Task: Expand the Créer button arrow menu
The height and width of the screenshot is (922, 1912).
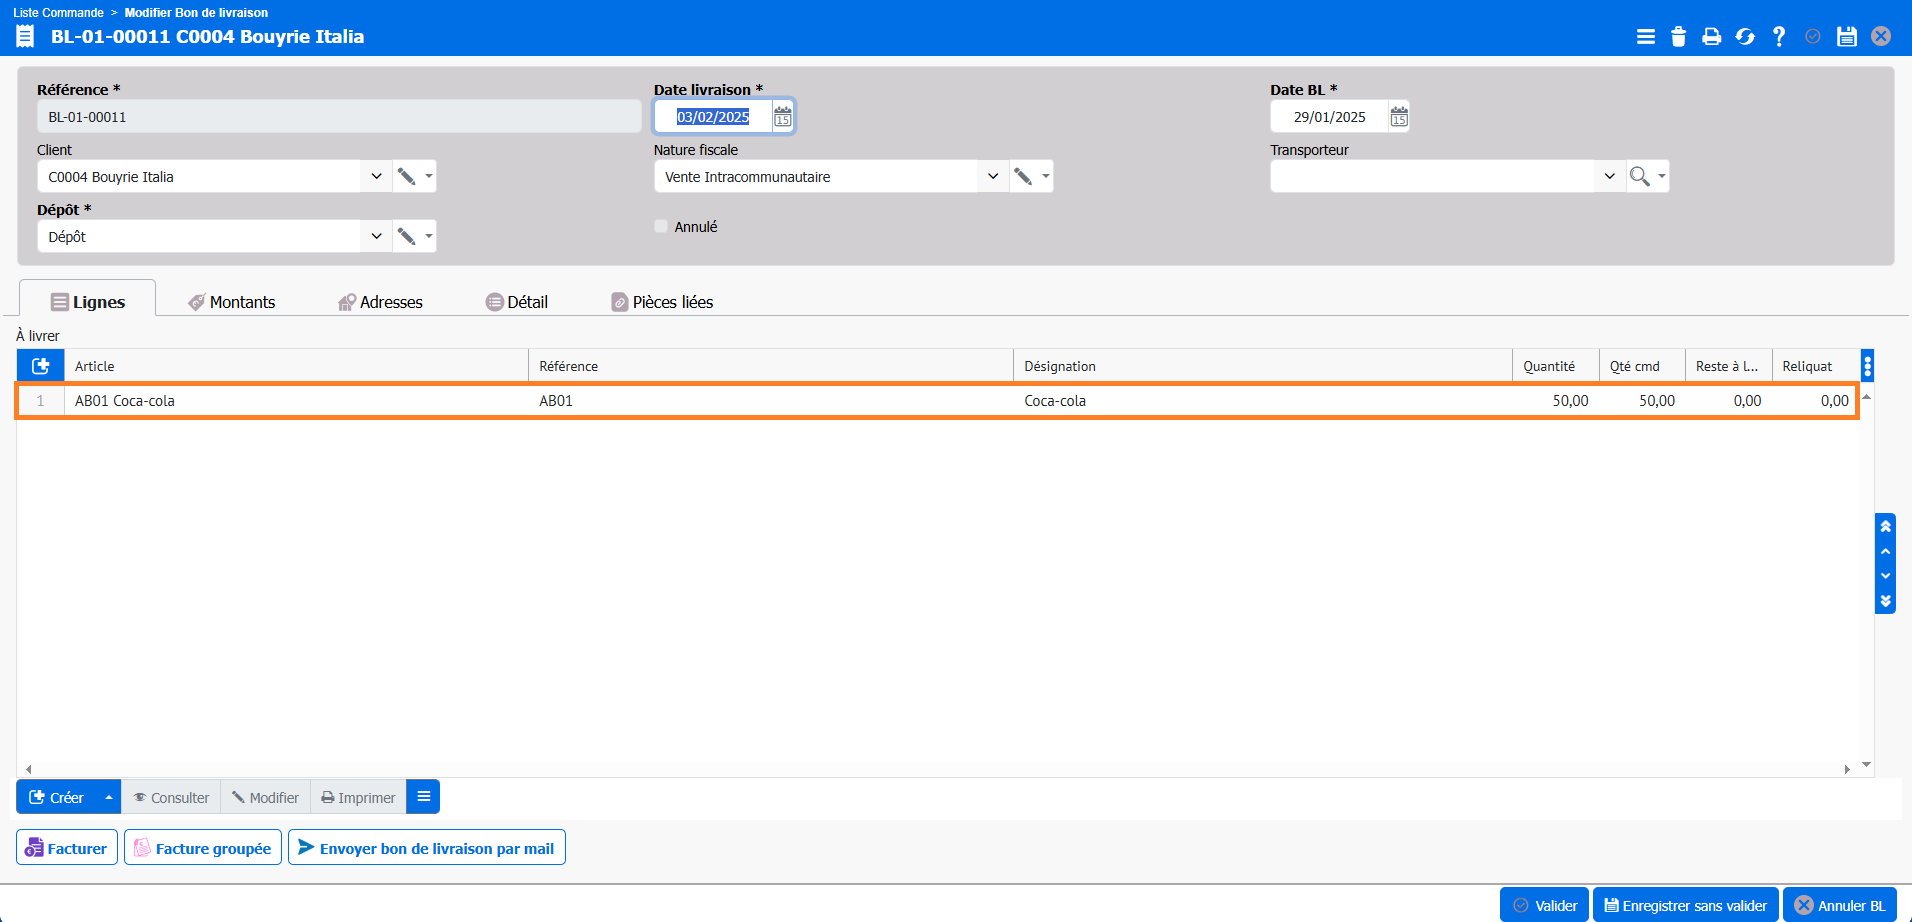Action: point(109,798)
